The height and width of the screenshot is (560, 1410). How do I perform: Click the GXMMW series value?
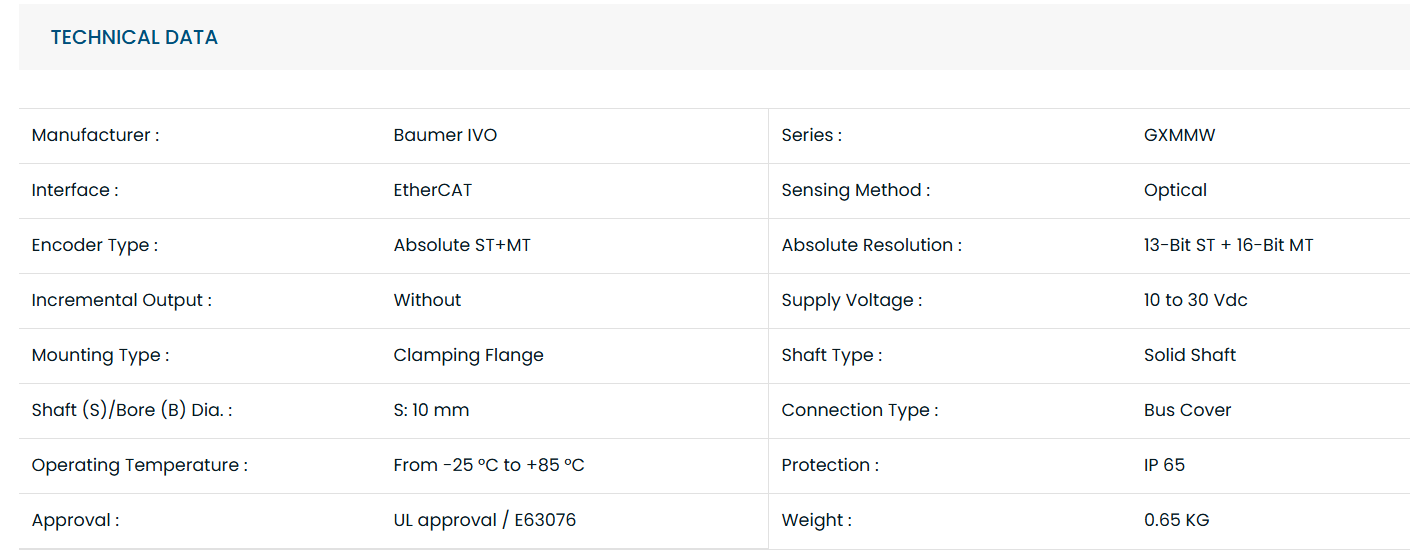1179,136
